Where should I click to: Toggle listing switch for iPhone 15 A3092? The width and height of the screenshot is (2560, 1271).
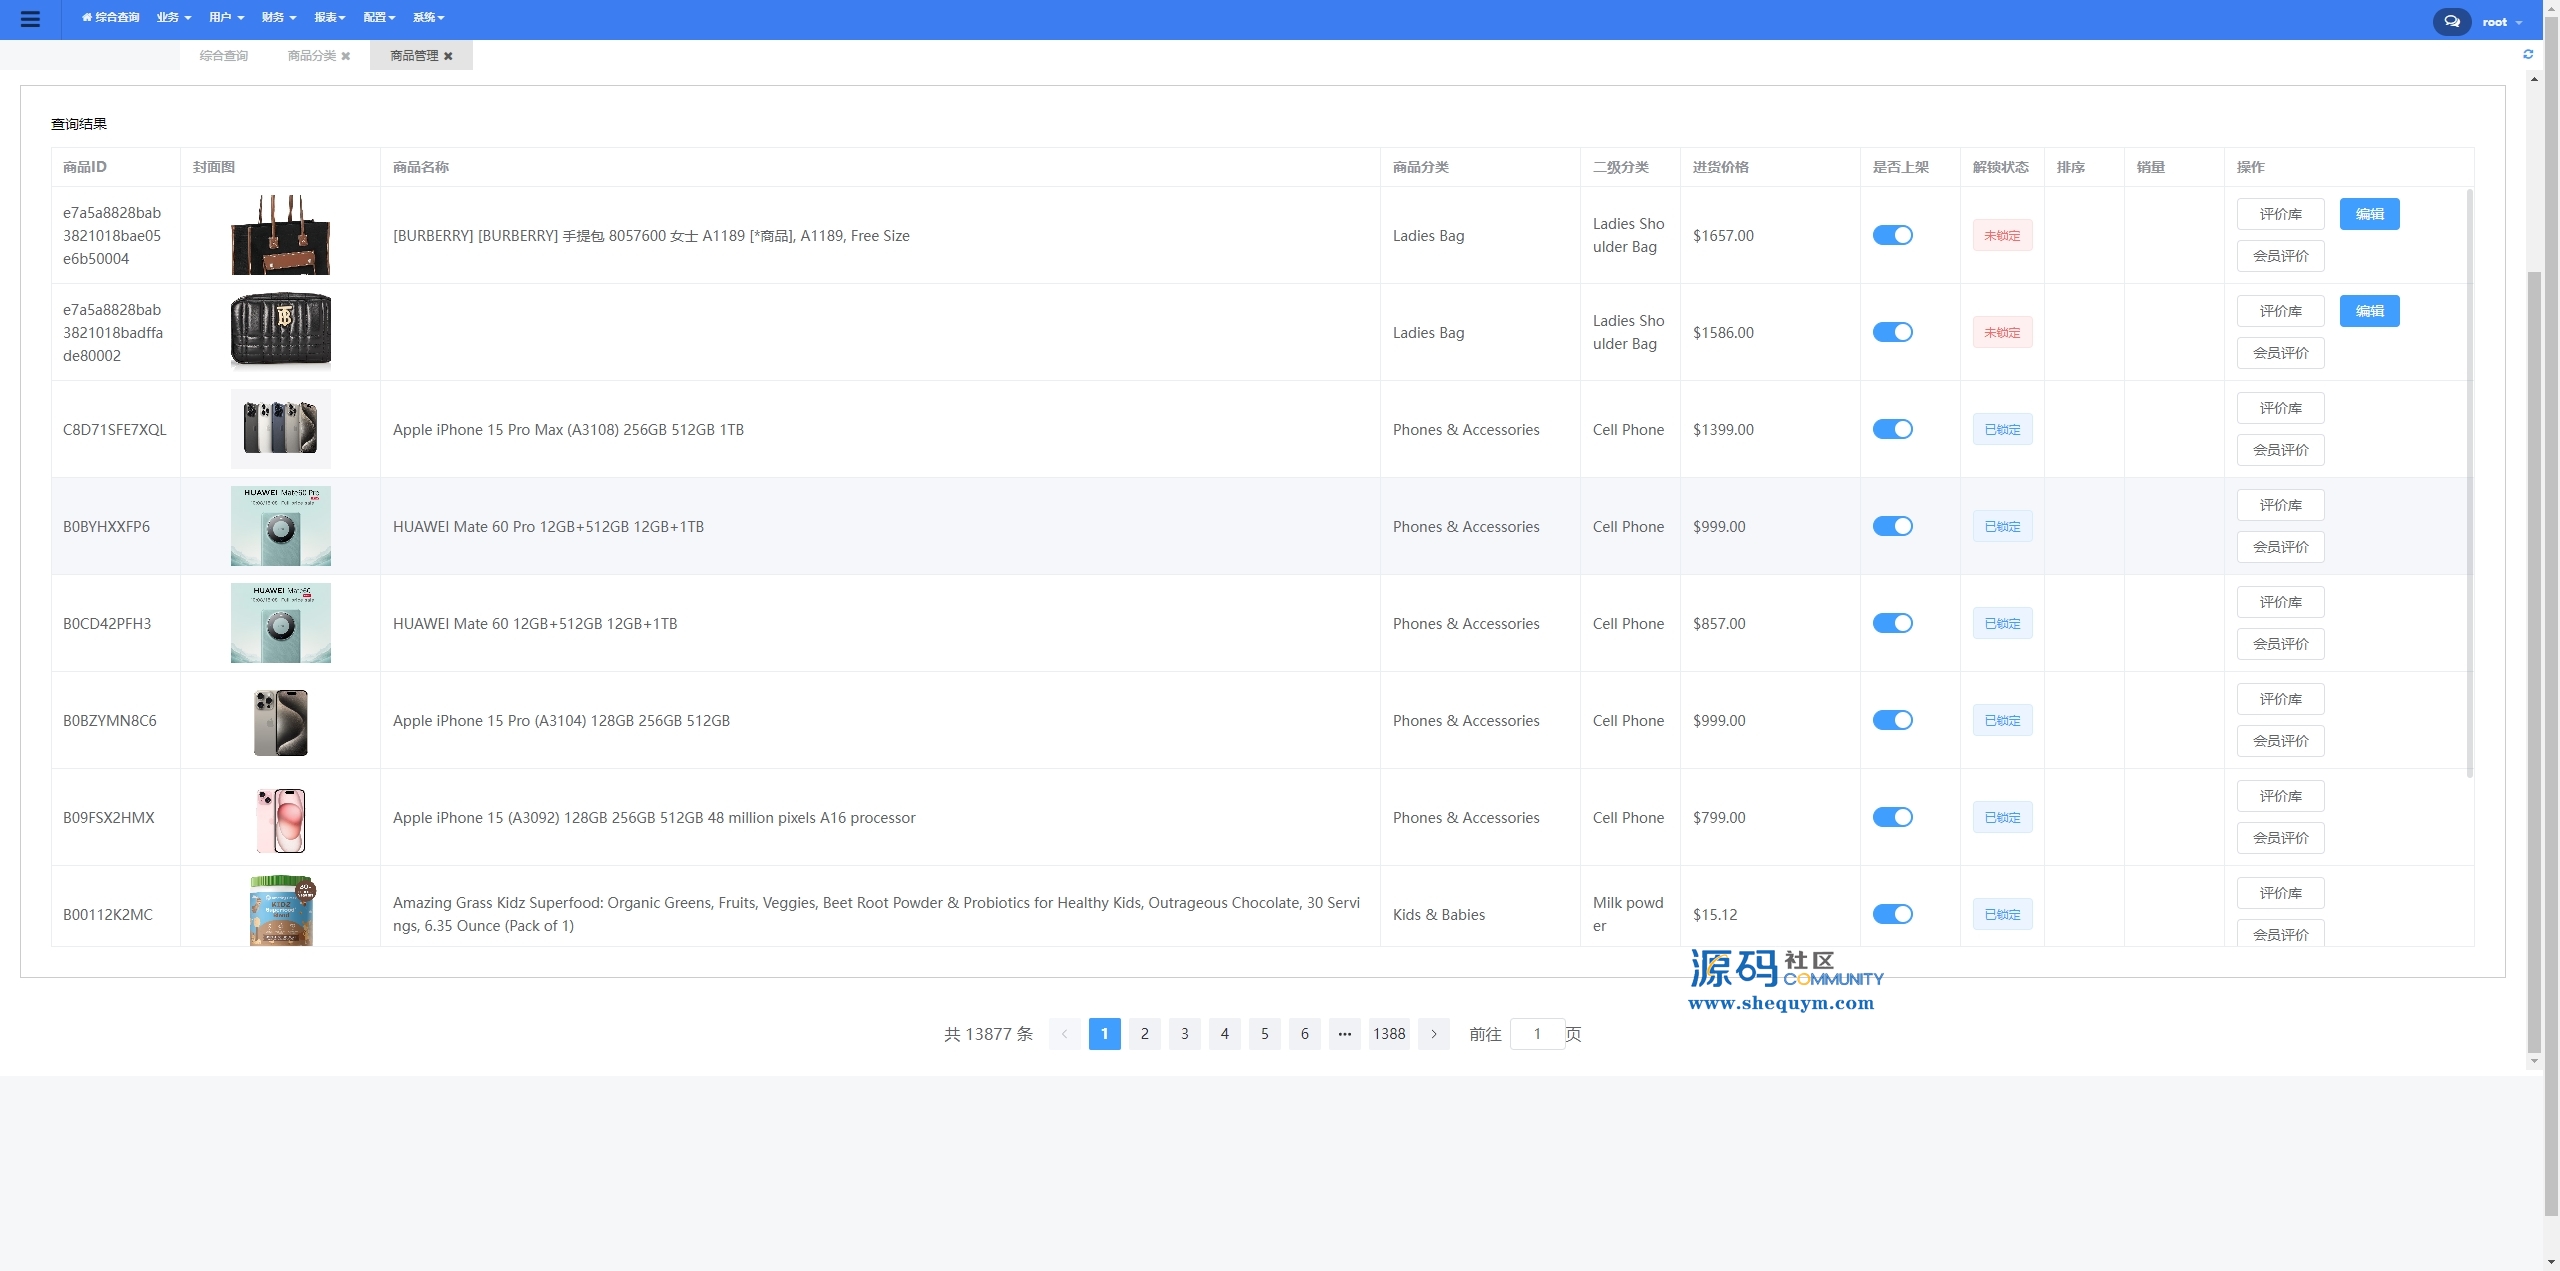coord(1892,817)
